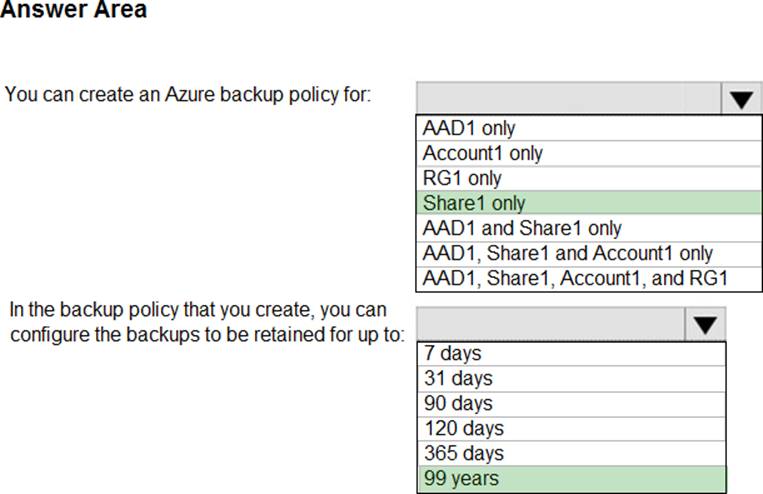Viewport: 763px width, 494px height.
Task: Select the 'AAD1 only' option
Action: pos(469,128)
